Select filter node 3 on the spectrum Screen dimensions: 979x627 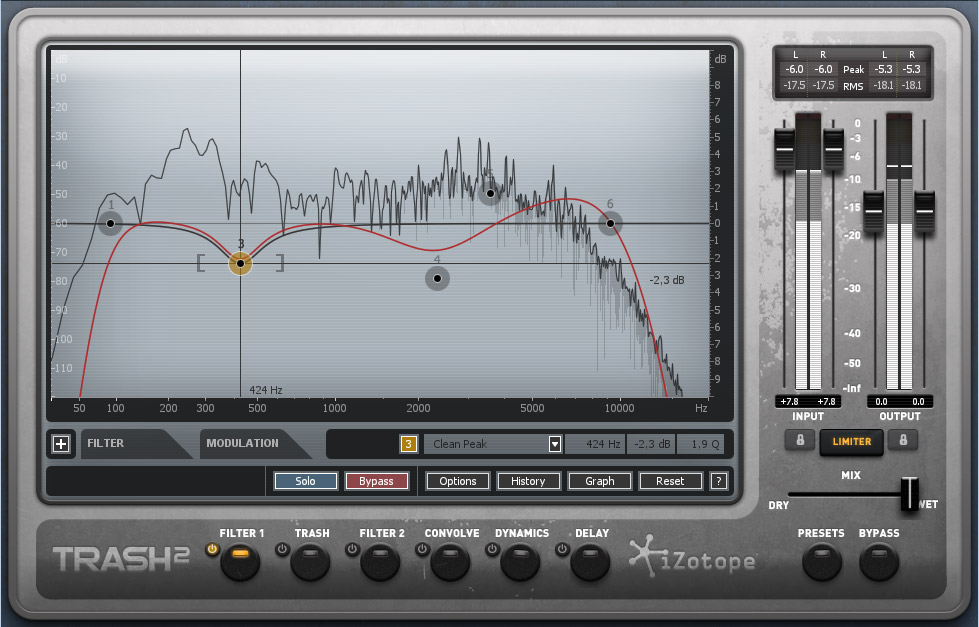click(x=239, y=263)
